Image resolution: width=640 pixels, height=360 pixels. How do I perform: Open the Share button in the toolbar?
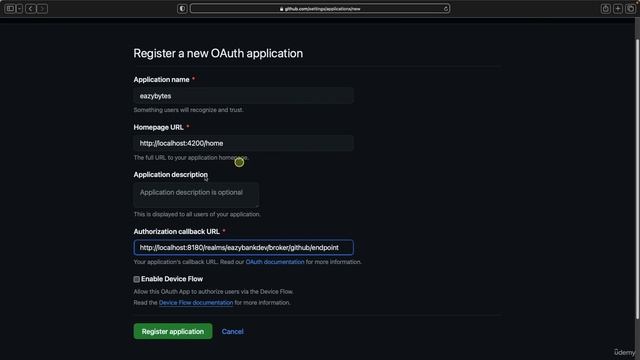click(x=606, y=9)
